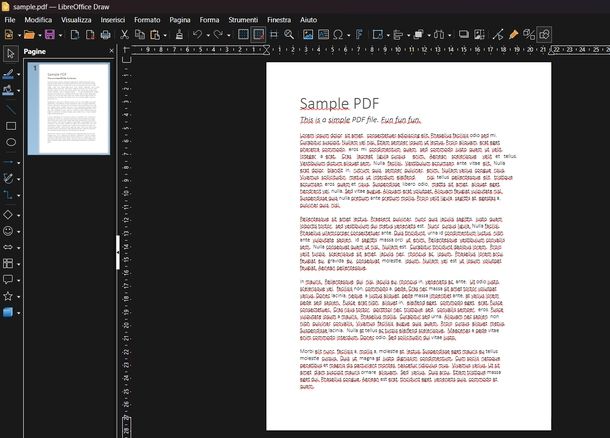Expand the Symbol Shapes dropdown arrow

coord(18,231)
